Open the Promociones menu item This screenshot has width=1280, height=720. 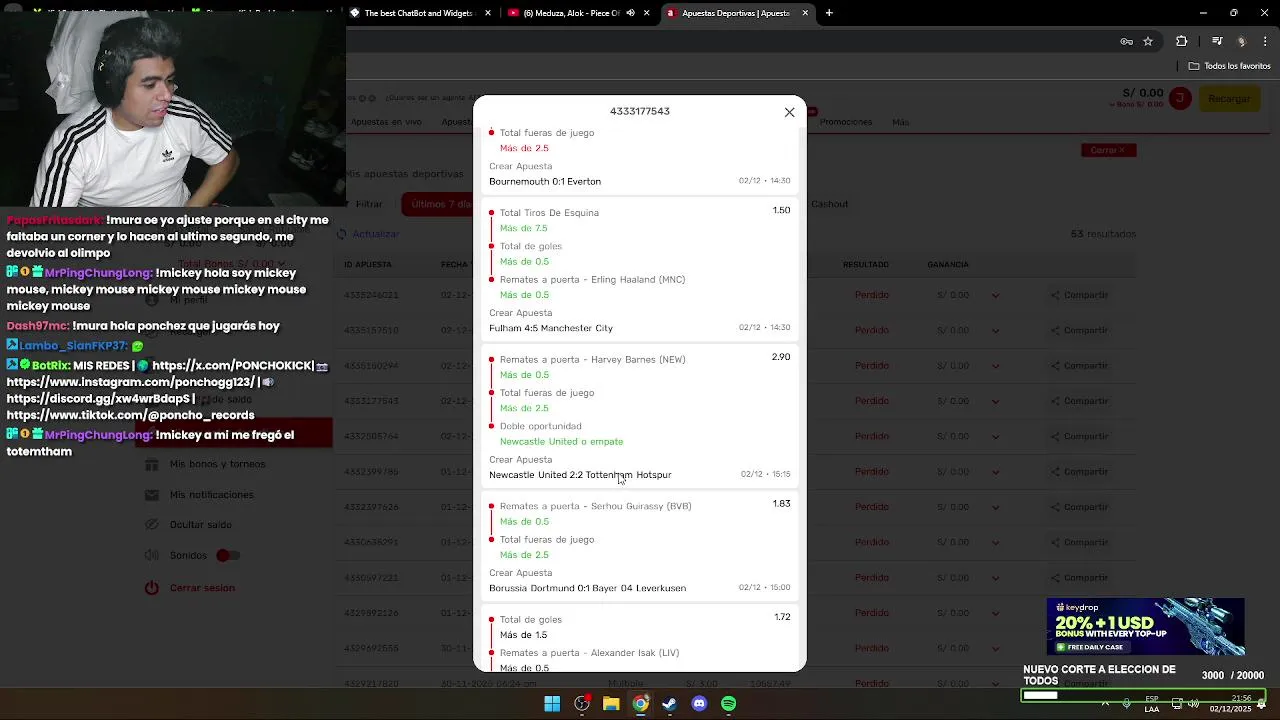click(846, 122)
